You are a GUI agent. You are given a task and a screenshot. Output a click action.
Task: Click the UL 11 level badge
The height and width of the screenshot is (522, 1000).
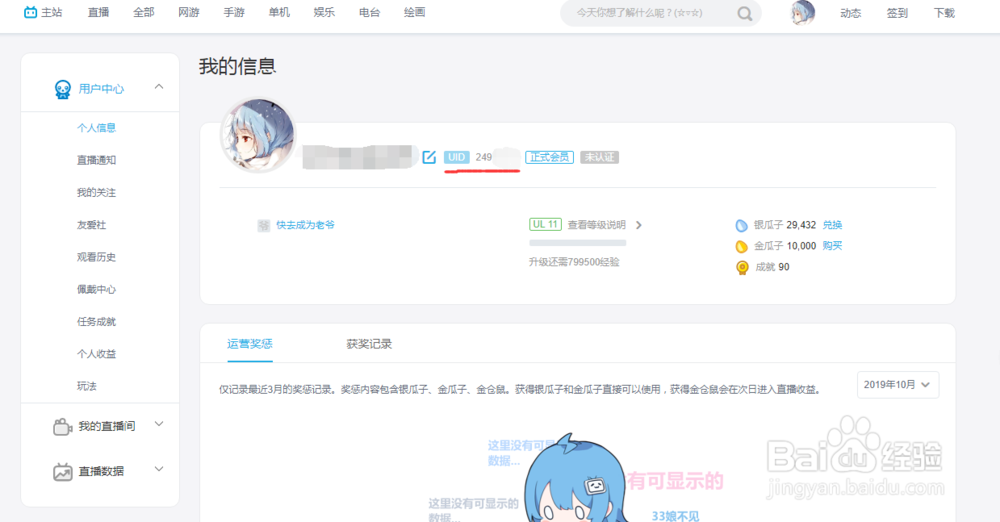click(545, 225)
